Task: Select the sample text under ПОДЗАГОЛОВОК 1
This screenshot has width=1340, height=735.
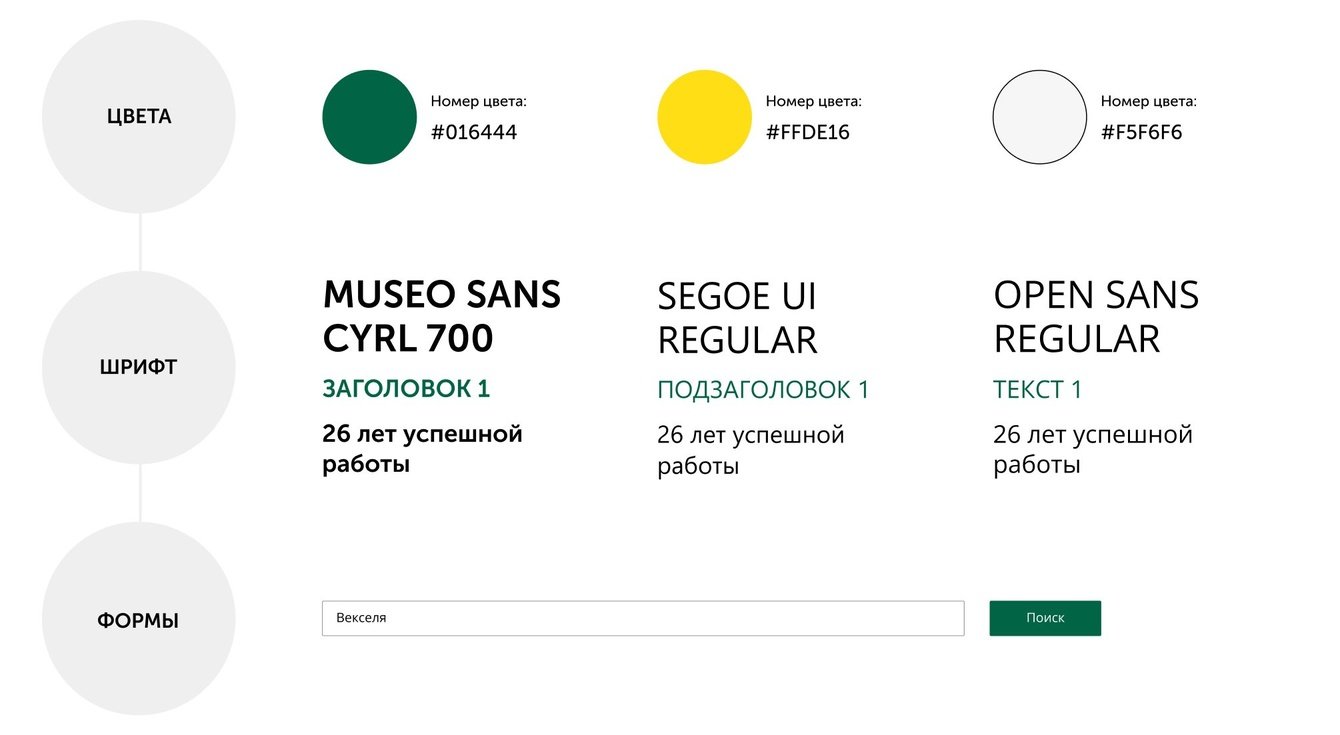Action: pyautogui.click(x=750, y=450)
